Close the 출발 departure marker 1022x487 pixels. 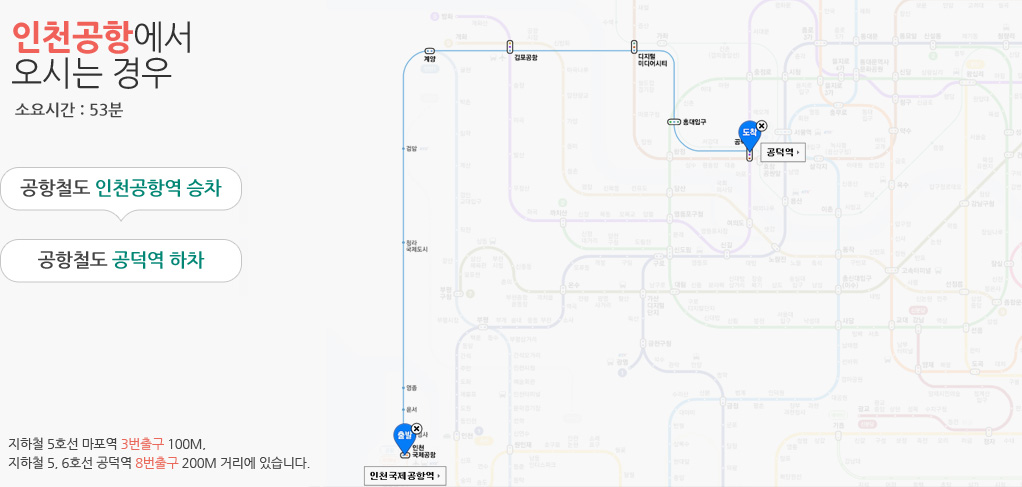(x=417, y=429)
